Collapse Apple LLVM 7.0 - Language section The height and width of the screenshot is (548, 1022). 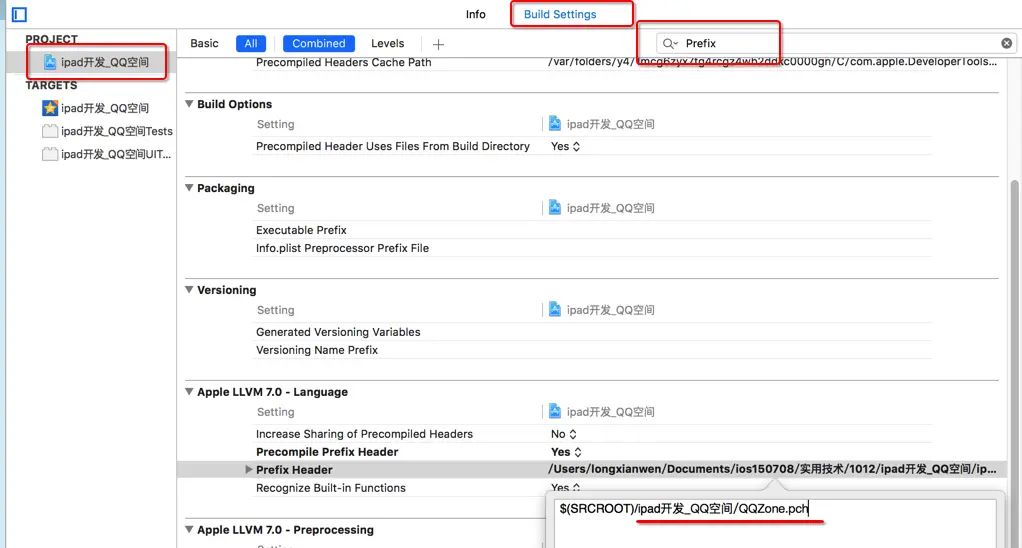(x=189, y=392)
